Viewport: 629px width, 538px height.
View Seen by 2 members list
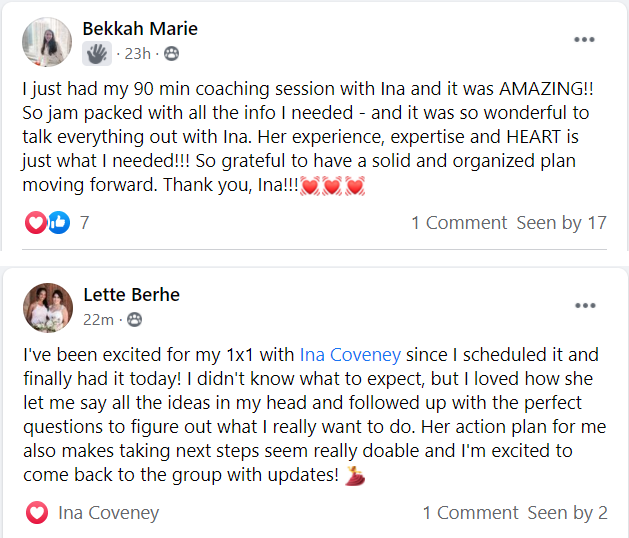pyautogui.click(x=567, y=513)
